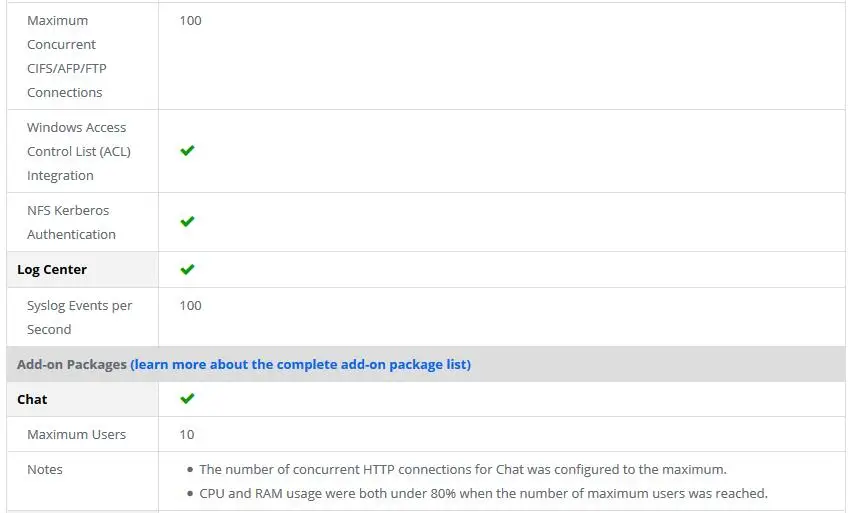Click the green checkmark in the Log Center row
This screenshot has width=849, height=513.
tap(187, 269)
